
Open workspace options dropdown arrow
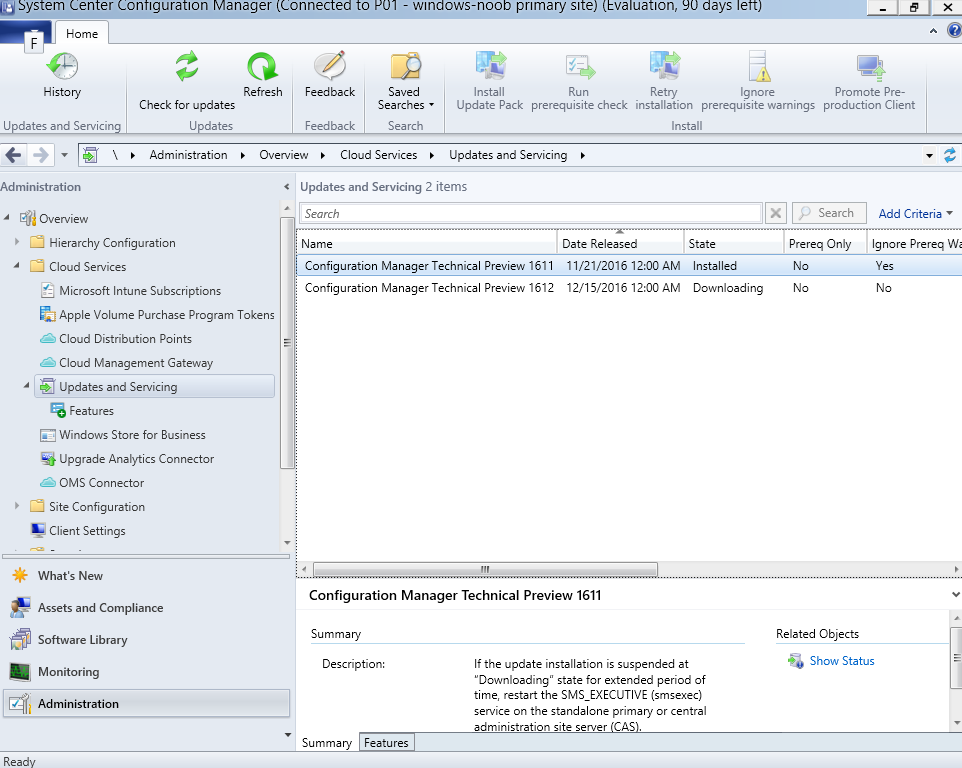pyautogui.click(x=288, y=735)
